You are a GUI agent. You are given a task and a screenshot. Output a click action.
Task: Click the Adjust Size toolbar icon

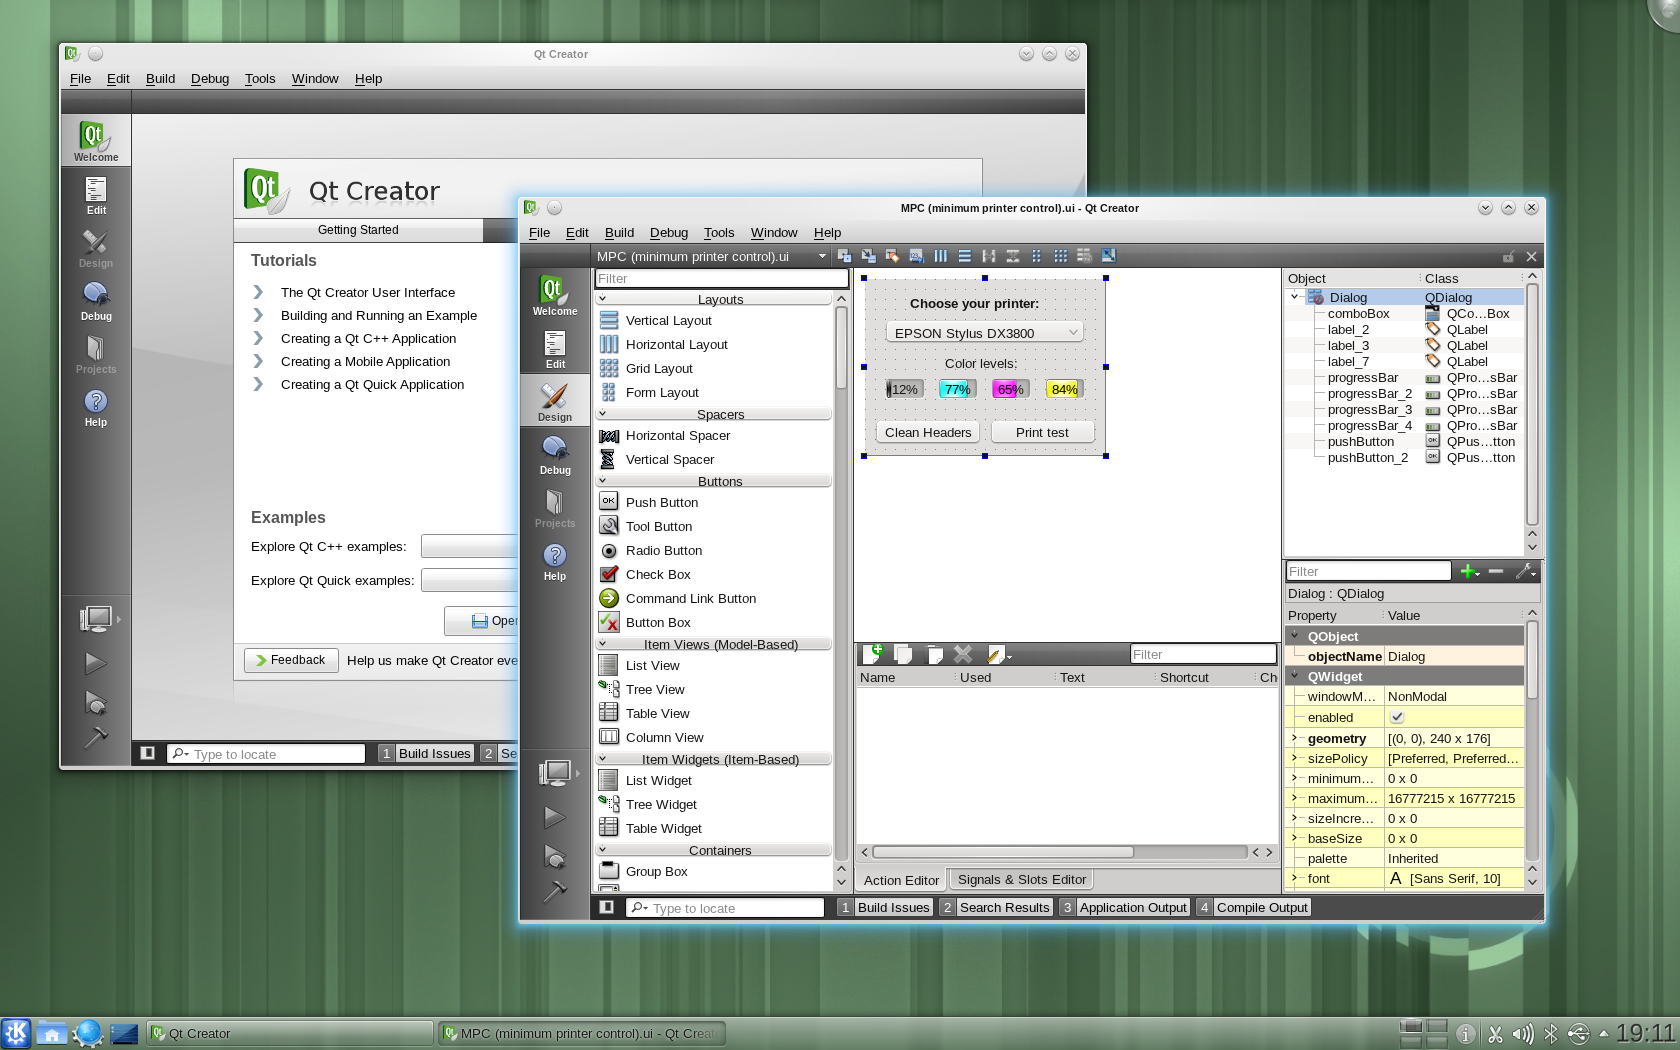(1108, 256)
